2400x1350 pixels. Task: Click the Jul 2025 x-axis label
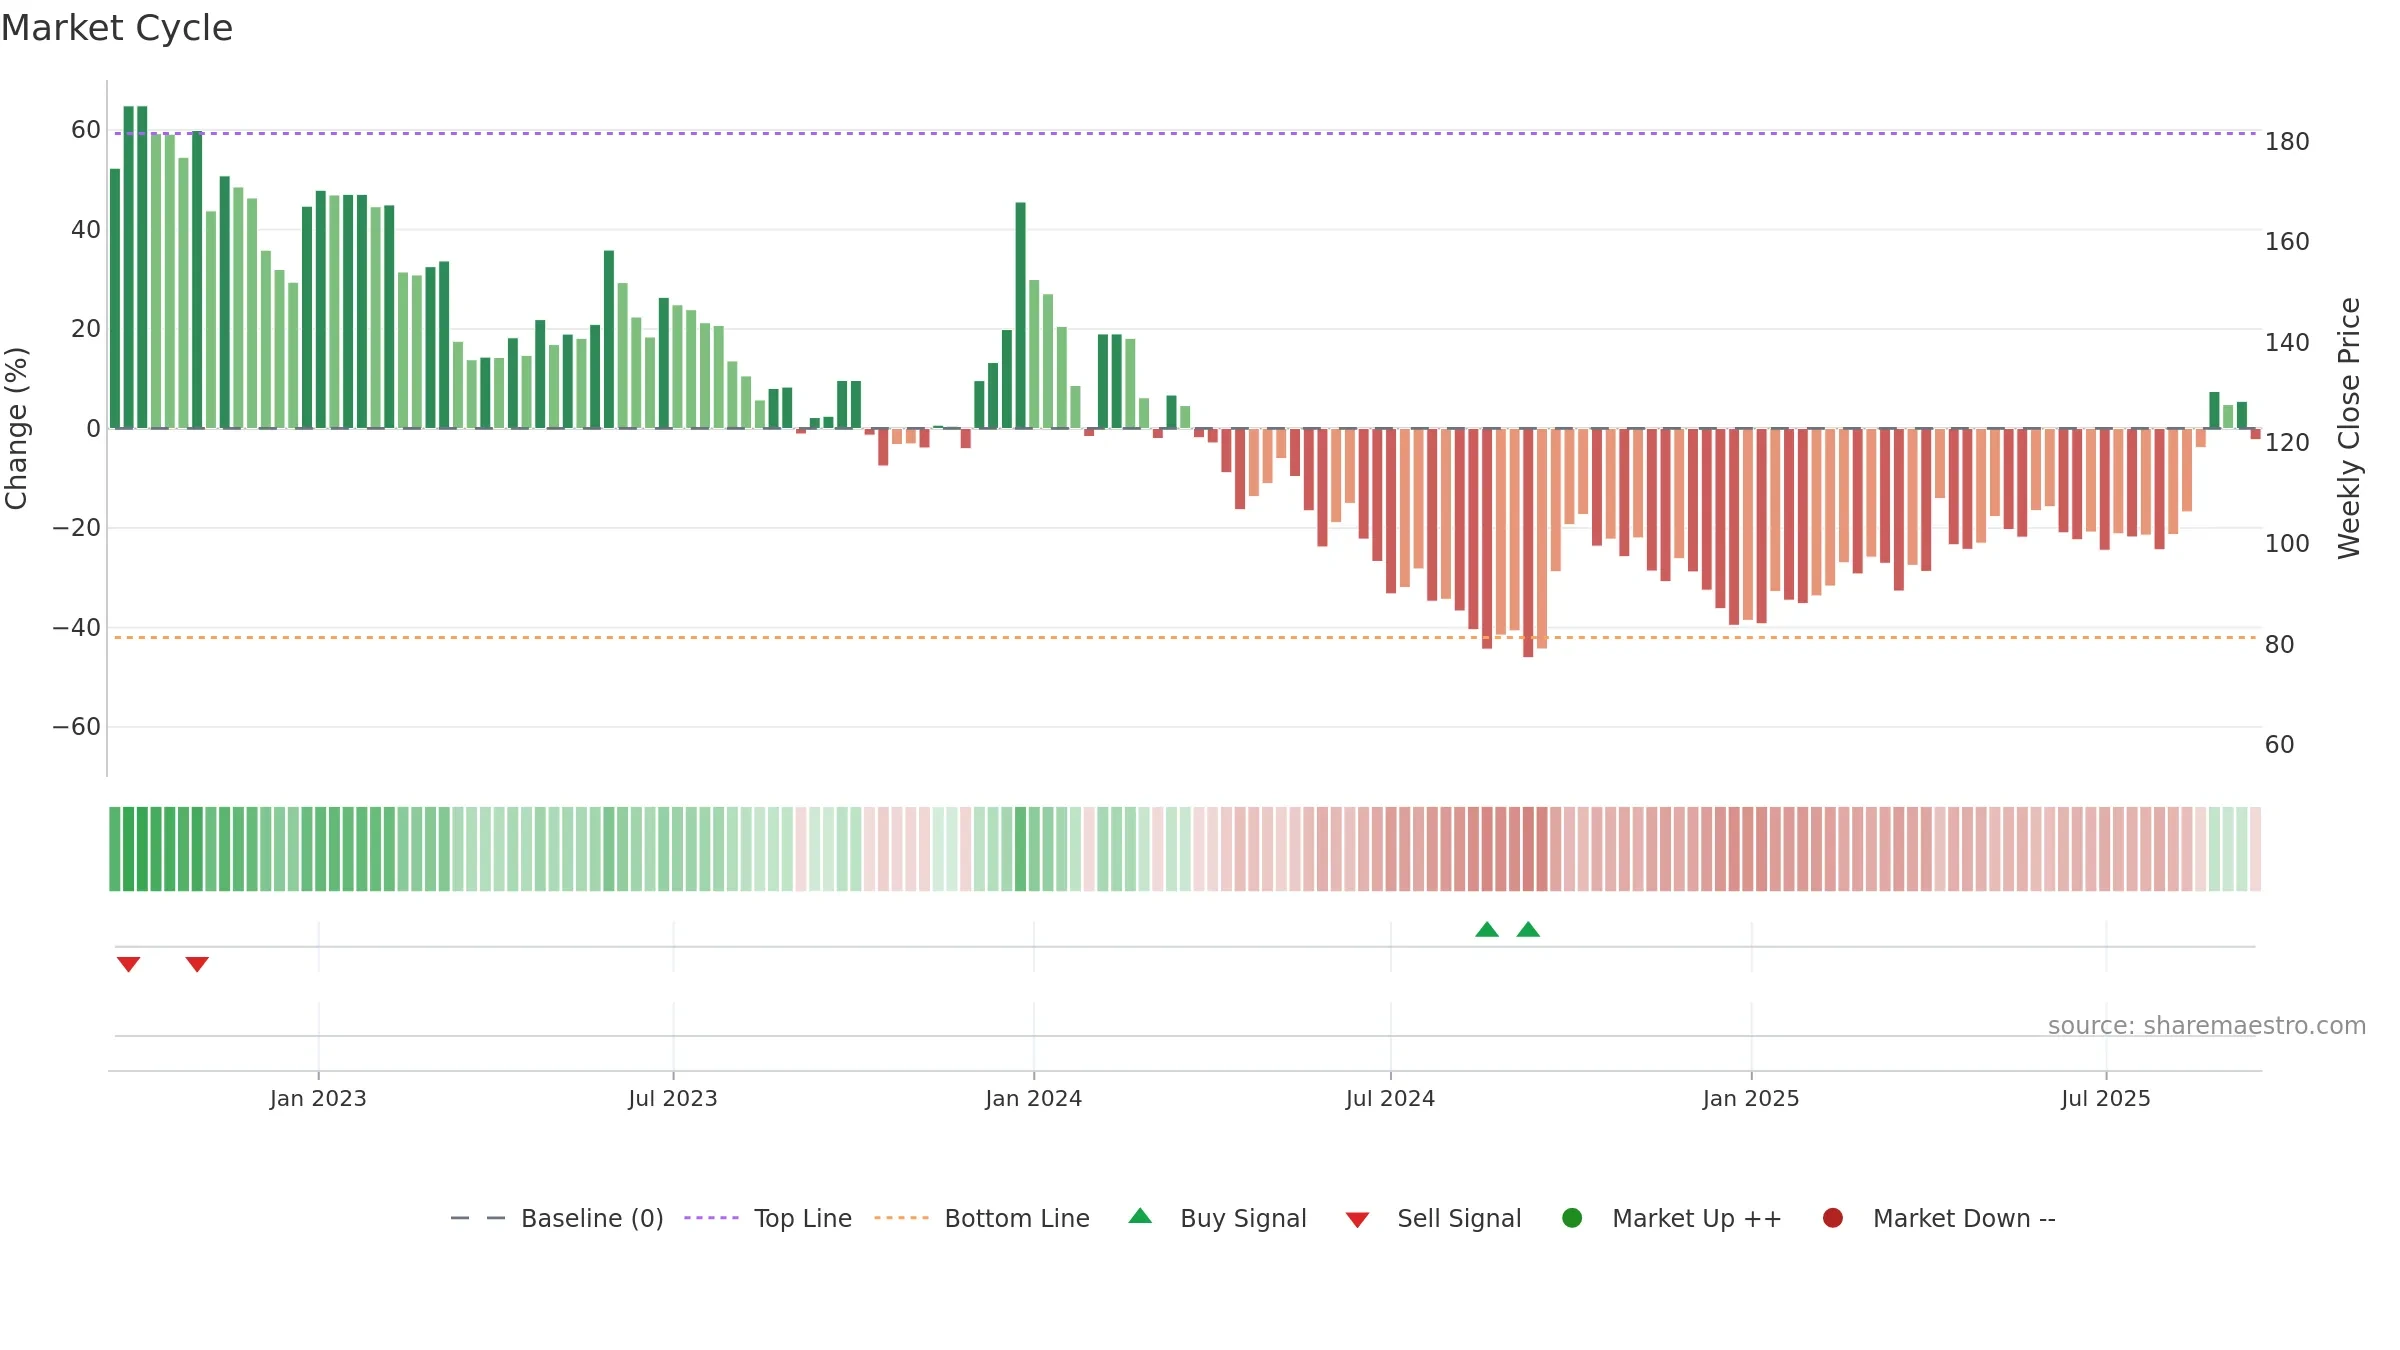[x=2106, y=1099]
